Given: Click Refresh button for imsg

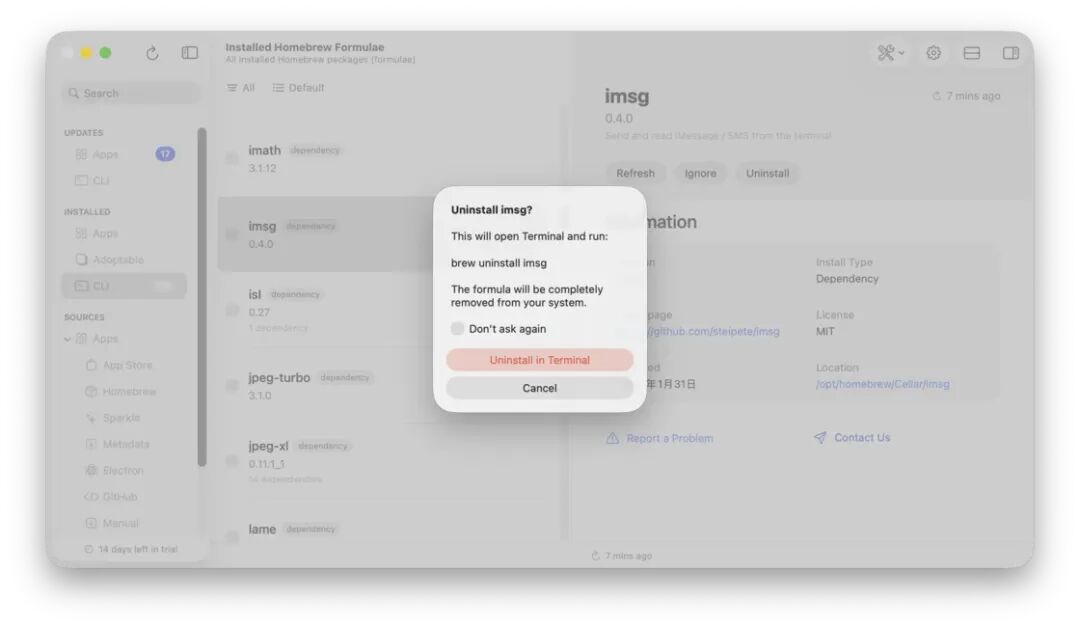Looking at the screenshot, I should pyautogui.click(x=635, y=173).
